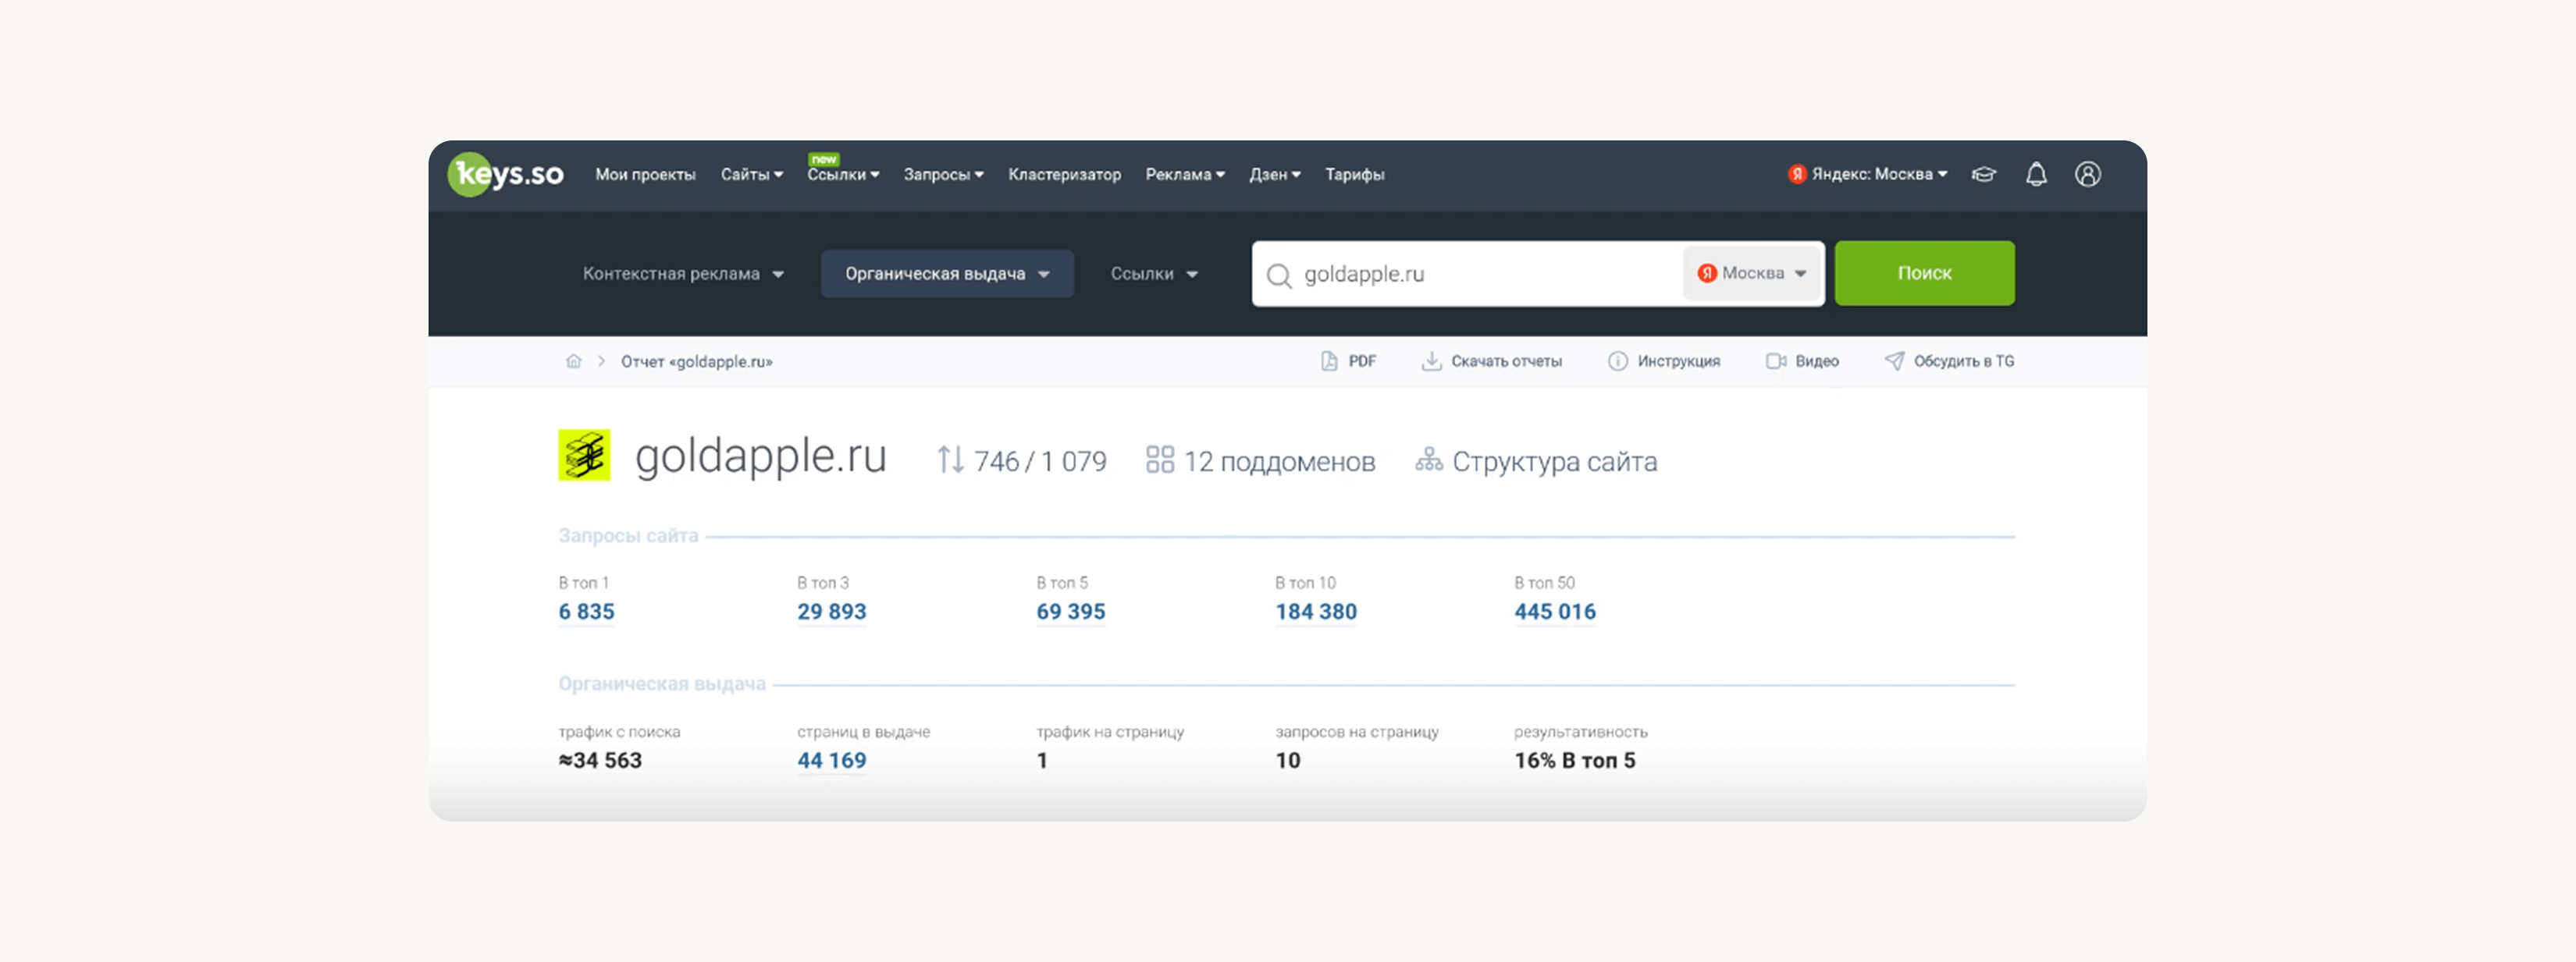Click the Telegram paper plane icon

point(1895,361)
